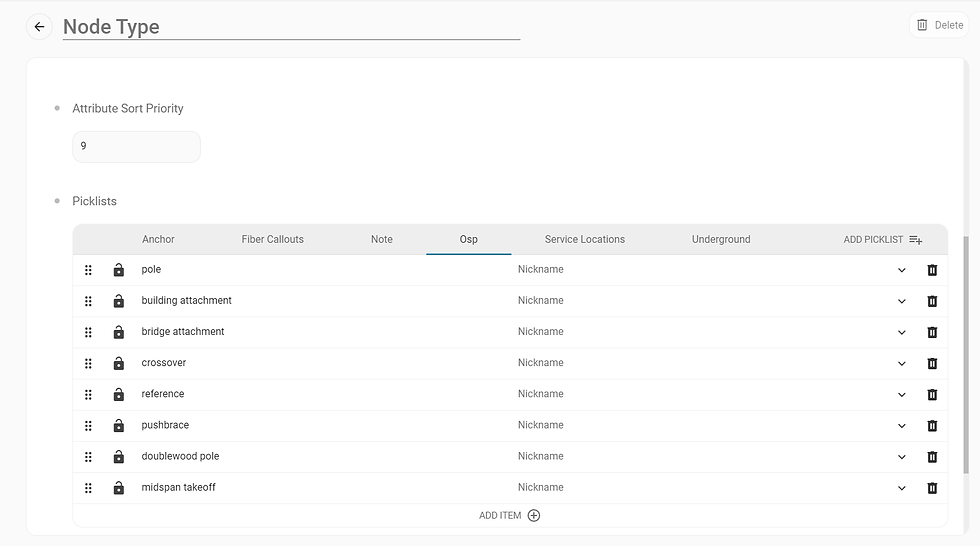Viewport: 980px width, 546px height.
Task: Toggle lock on midspan takeoff item
Action: [x=119, y=487]
